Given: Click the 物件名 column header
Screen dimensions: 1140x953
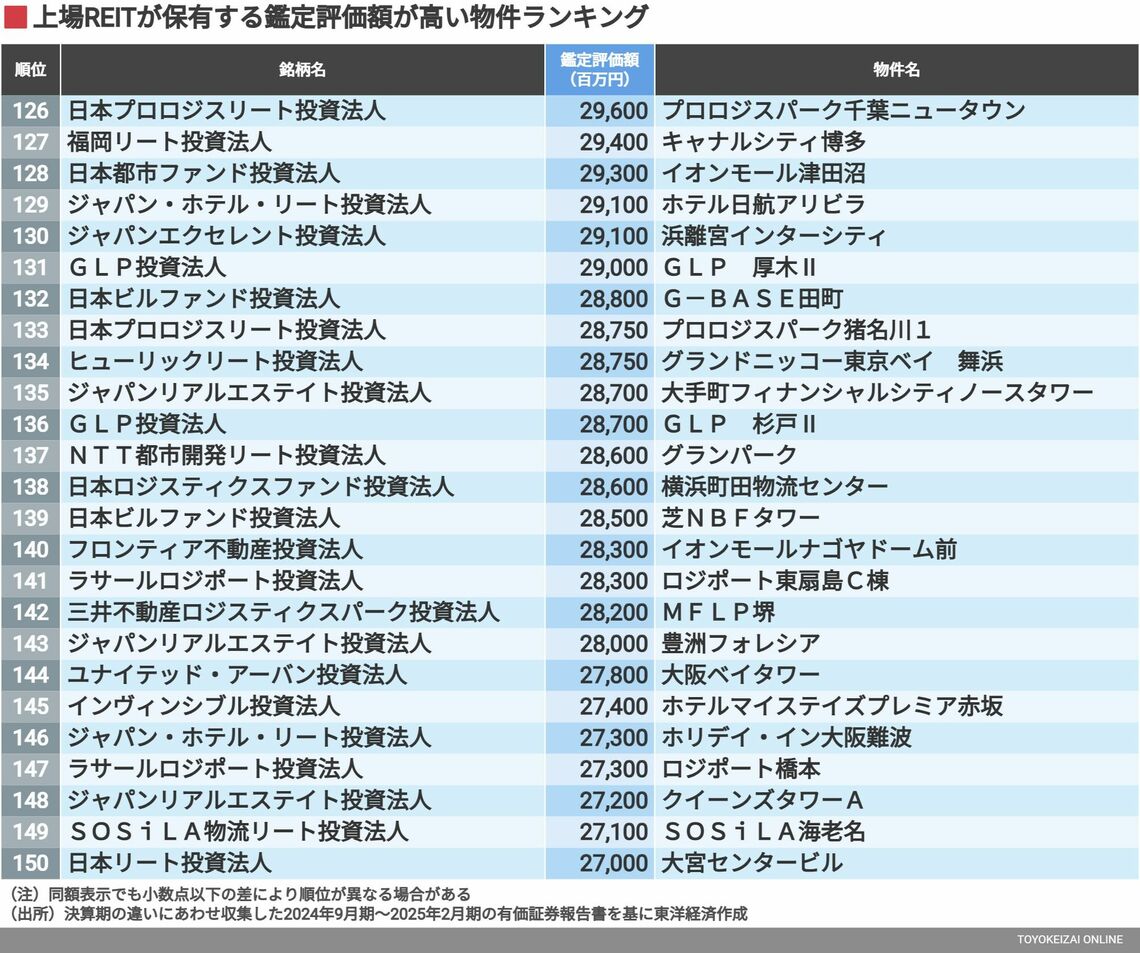Looking at the screenshot, I should 896,70.
